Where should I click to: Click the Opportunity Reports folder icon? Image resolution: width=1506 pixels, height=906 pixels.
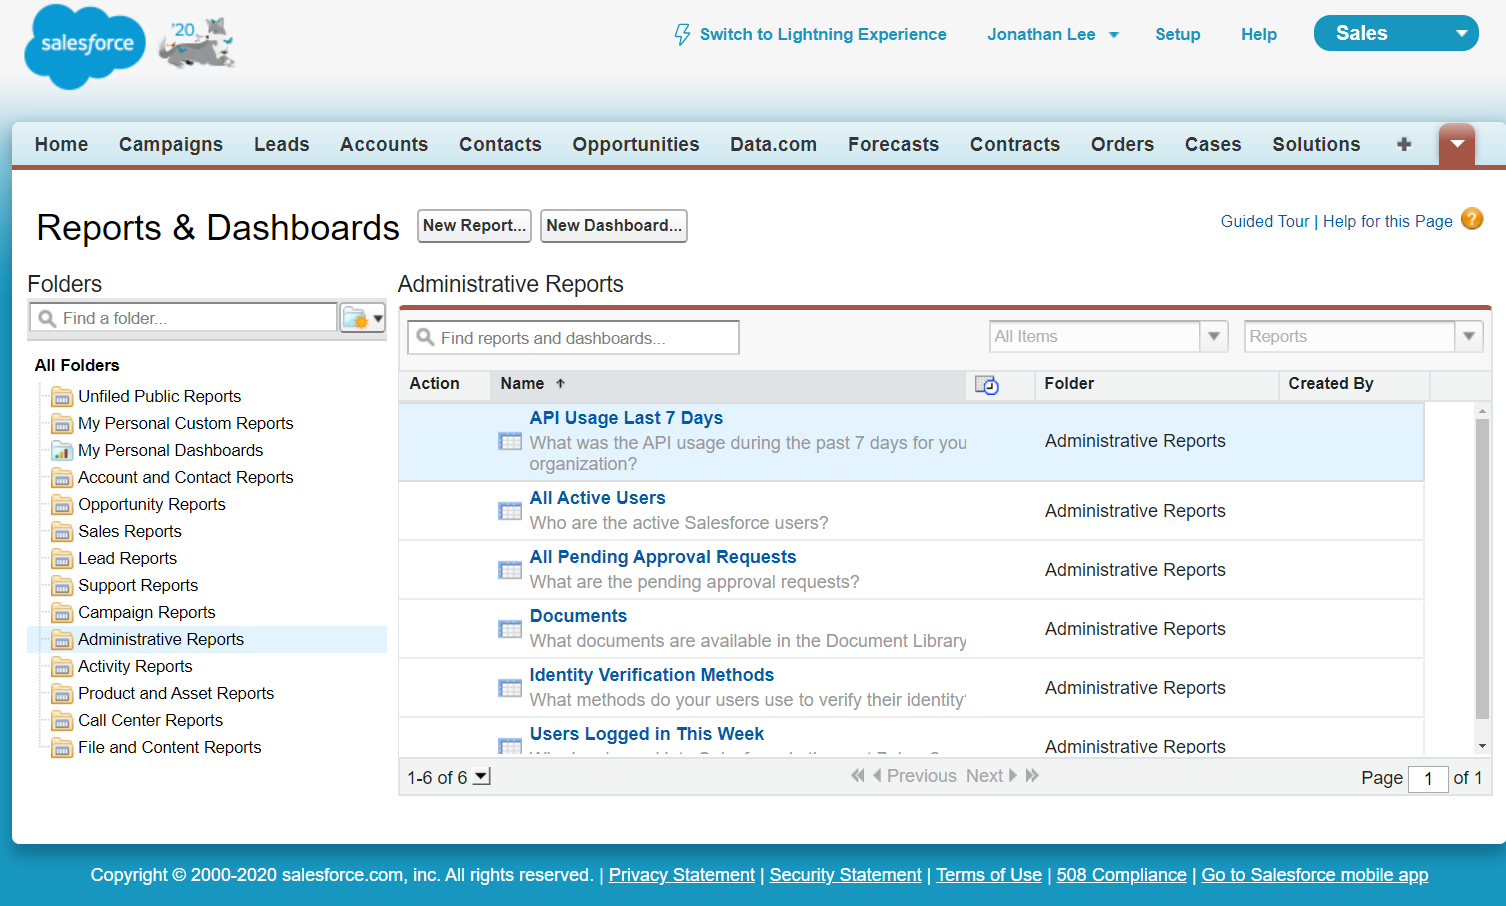click(62, 505)
